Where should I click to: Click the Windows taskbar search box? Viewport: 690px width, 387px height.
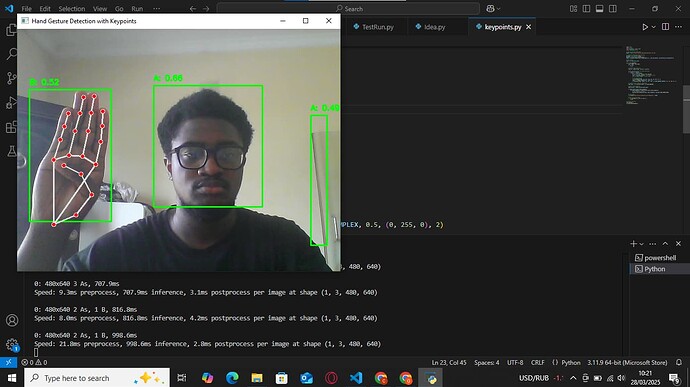[97, 378]
